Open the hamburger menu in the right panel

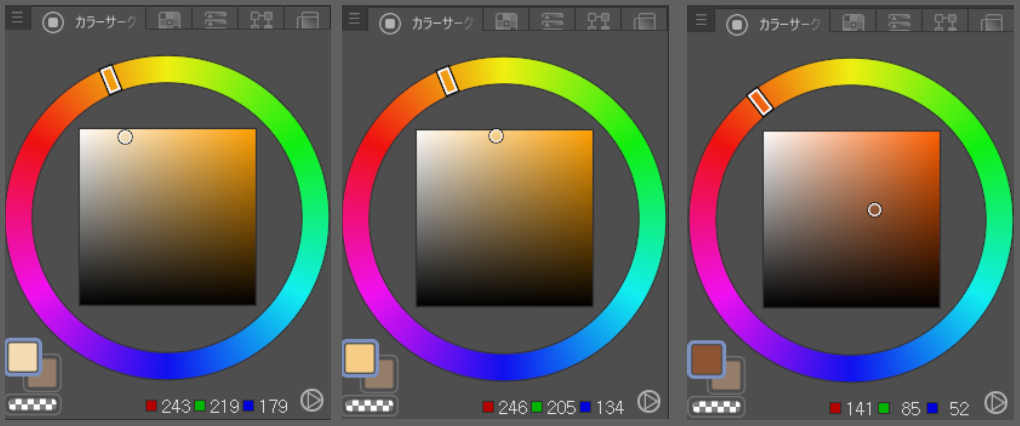pyautogui.click(x=701, y=20)
